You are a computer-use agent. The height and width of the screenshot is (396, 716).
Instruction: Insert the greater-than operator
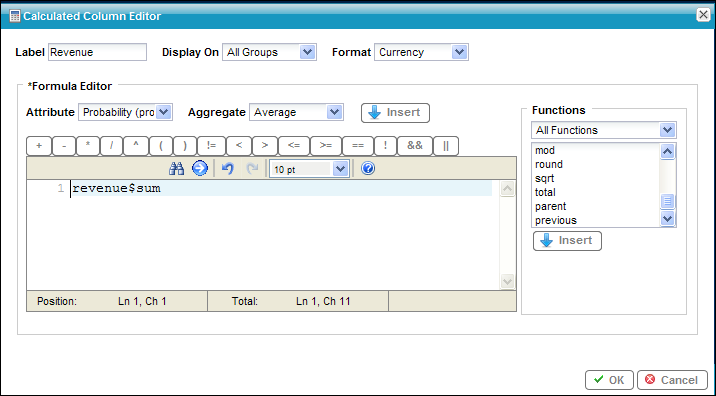coord(265,146)
